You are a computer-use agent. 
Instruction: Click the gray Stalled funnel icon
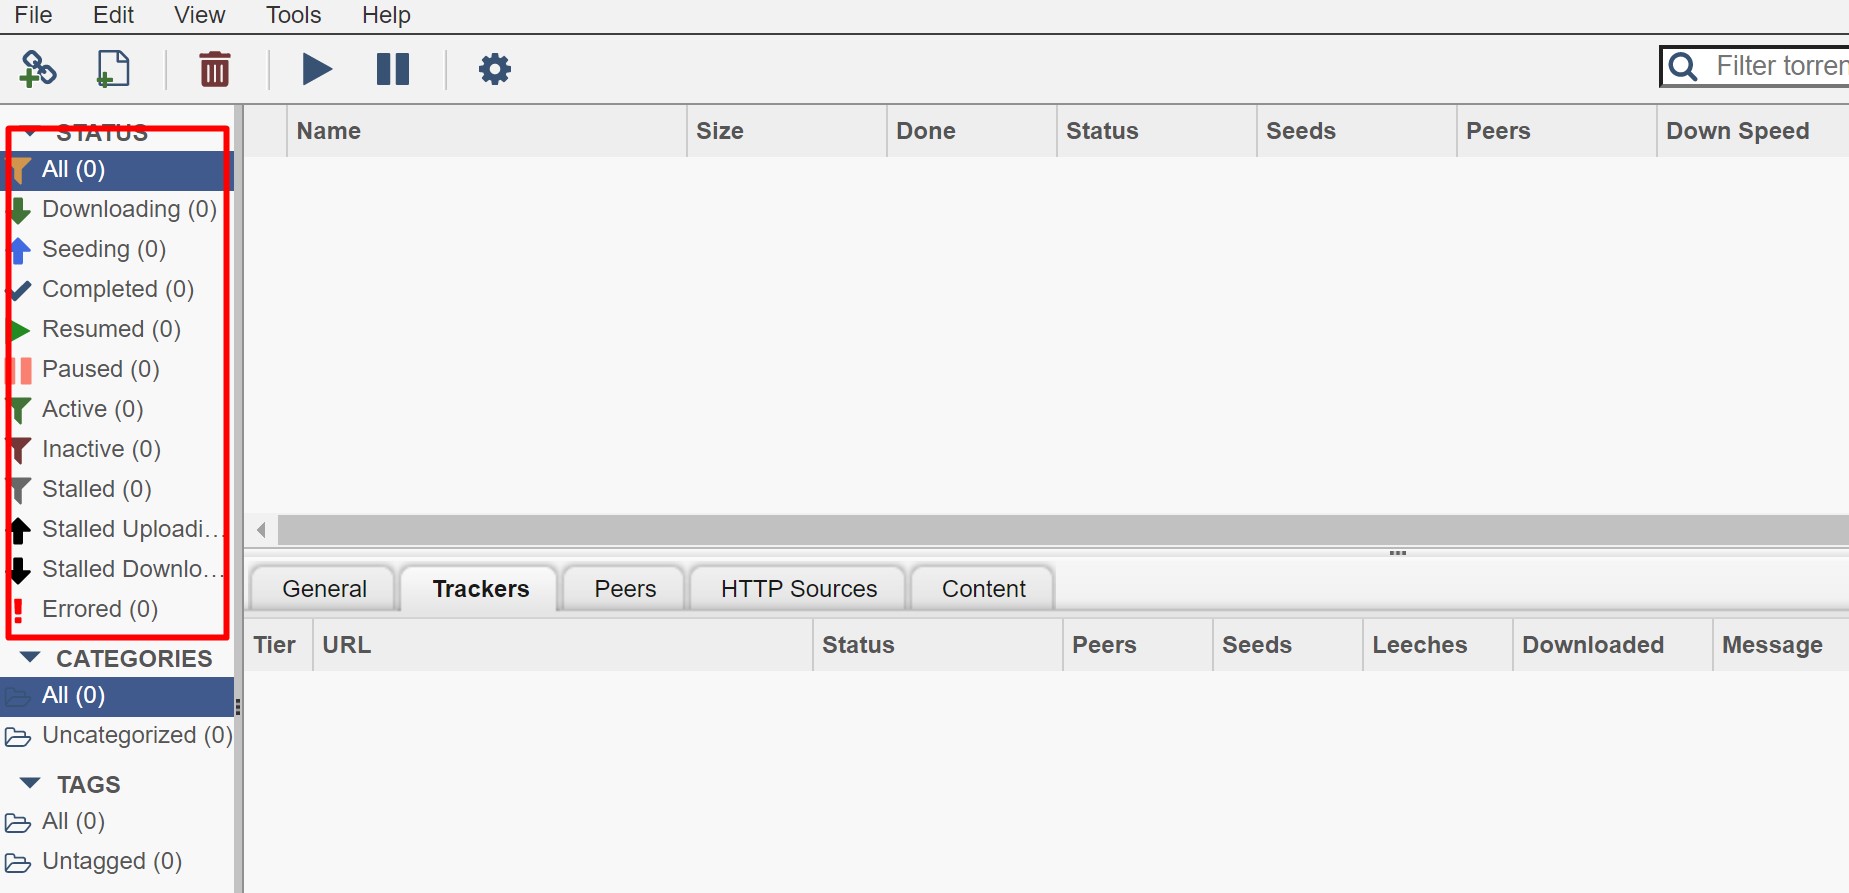19,491
